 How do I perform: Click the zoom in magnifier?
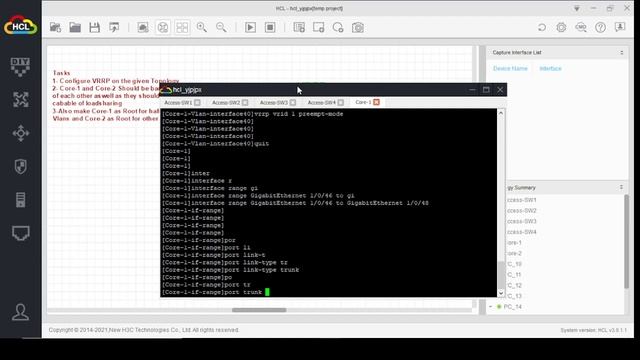click(202, 27)
